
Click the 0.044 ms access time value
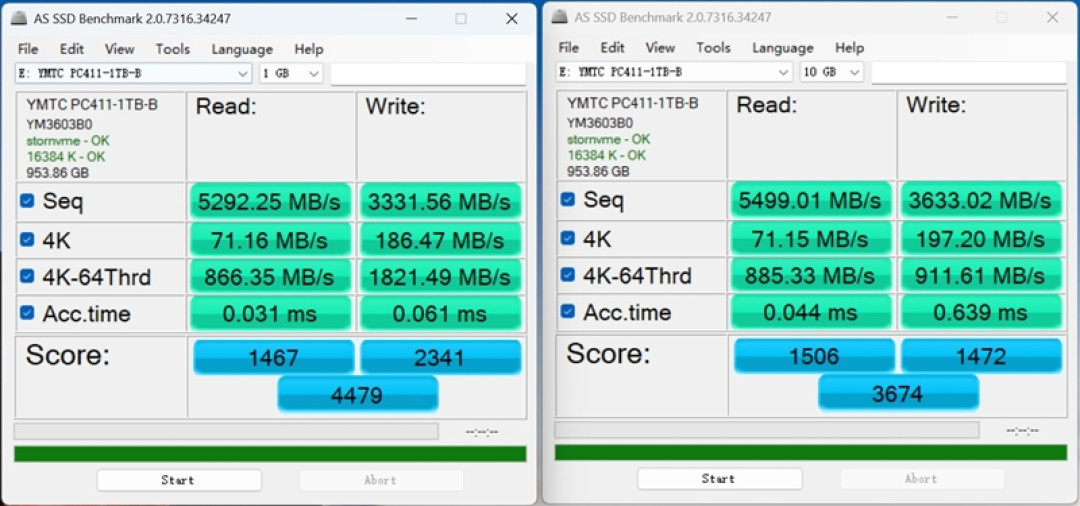811,313
